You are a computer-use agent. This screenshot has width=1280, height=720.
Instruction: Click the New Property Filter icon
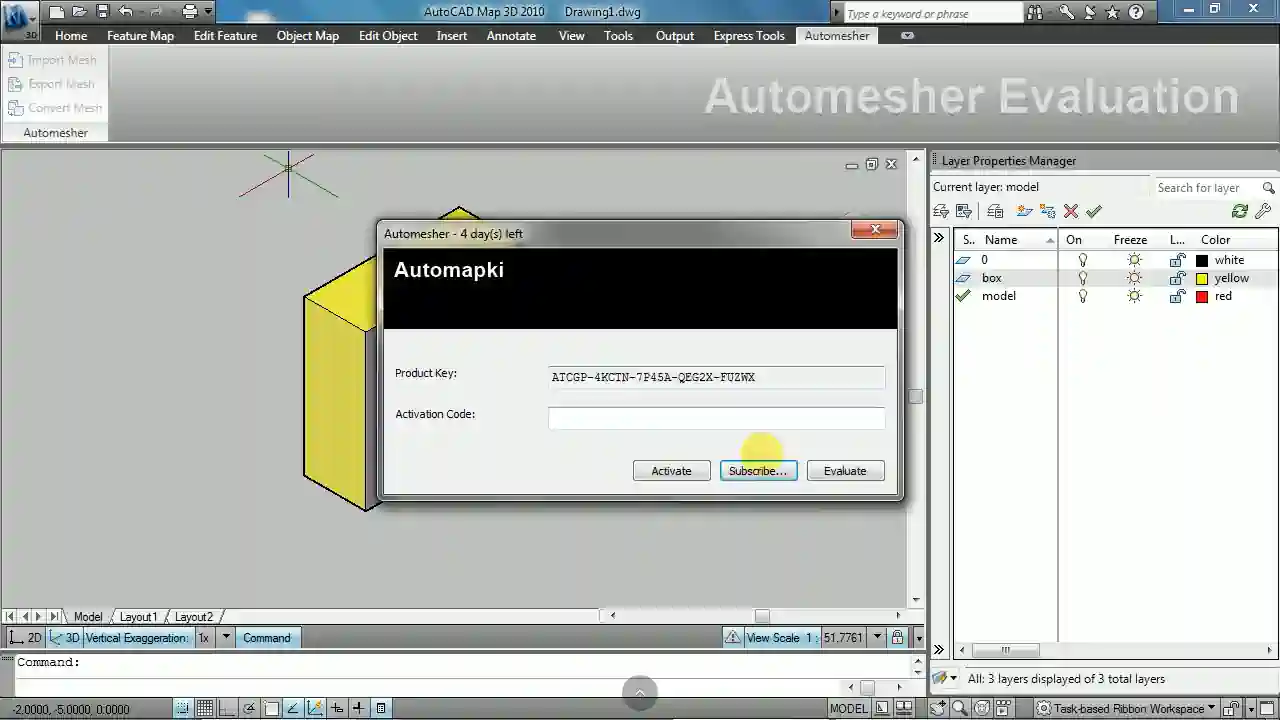[941, 211]
